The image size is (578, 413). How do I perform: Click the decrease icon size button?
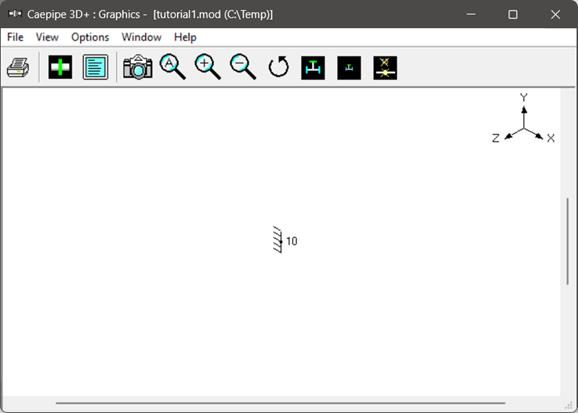pyautogui.click(x=349, y=68)
